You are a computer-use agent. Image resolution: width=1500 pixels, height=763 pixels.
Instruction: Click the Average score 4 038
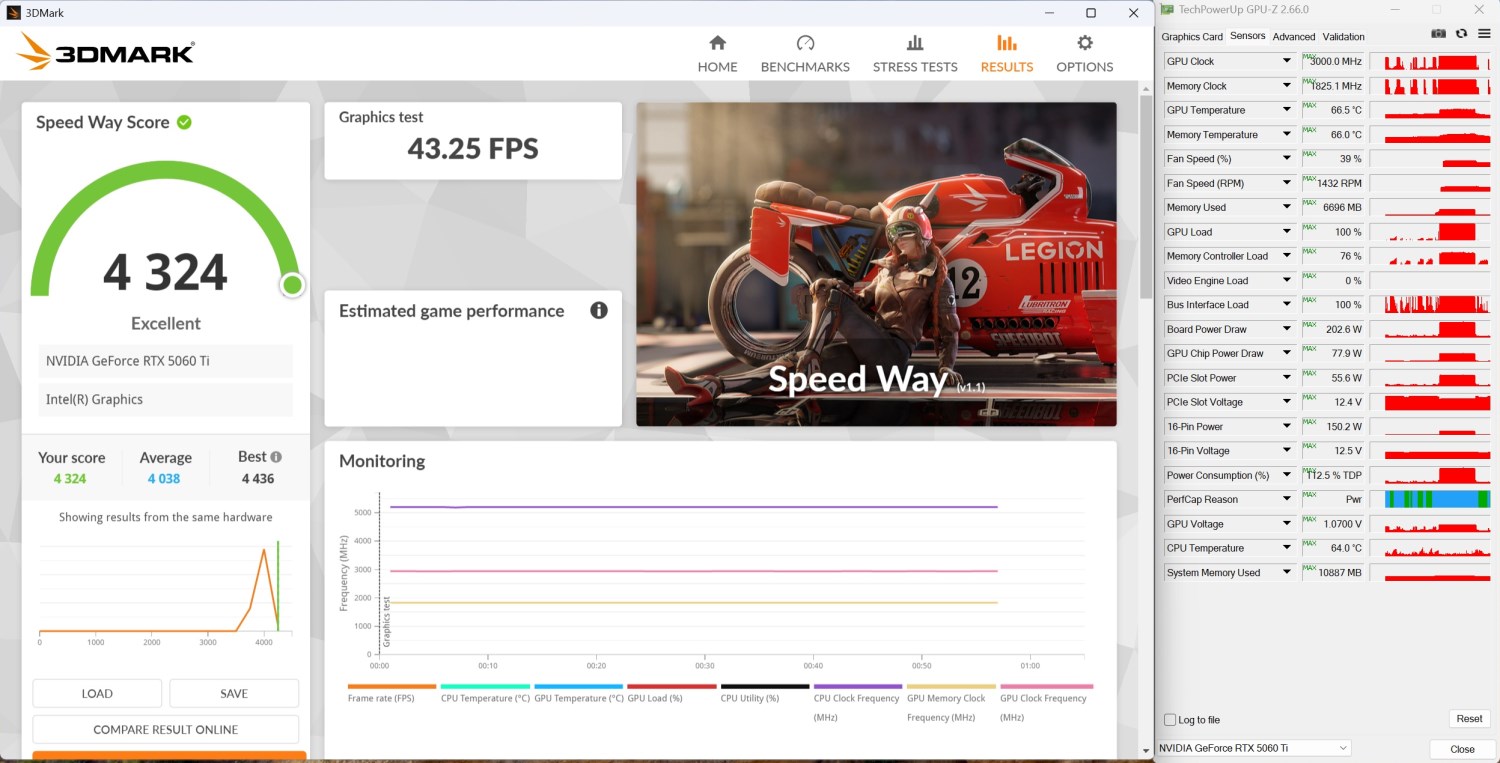click(x=164, y=479)
